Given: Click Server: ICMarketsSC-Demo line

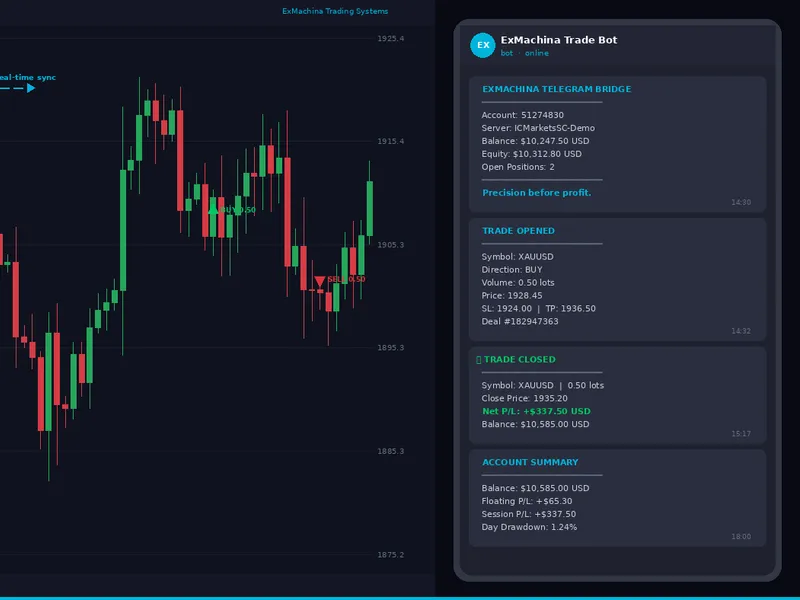Looking at the screenshot, I should (x=538, y=128).
